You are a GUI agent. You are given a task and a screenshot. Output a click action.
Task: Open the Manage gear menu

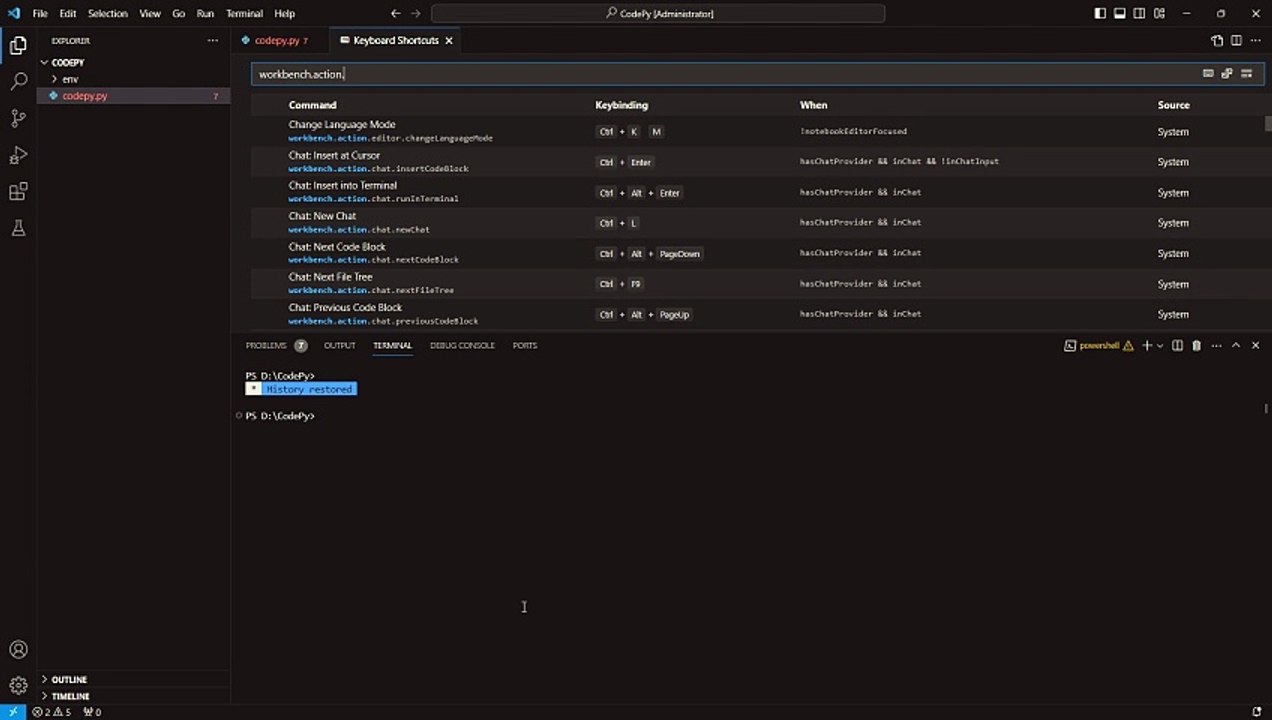coord(18,686)
